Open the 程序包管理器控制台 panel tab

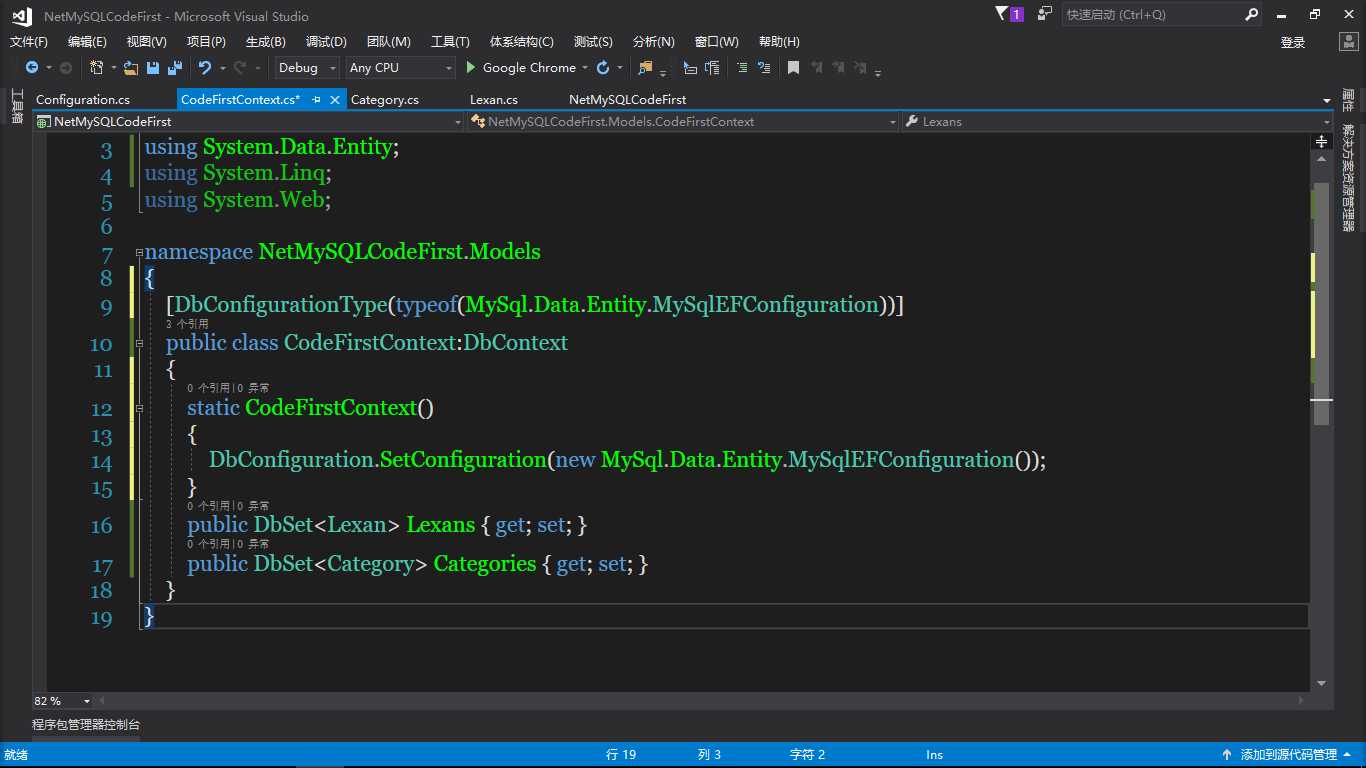[x=86, y=724]
